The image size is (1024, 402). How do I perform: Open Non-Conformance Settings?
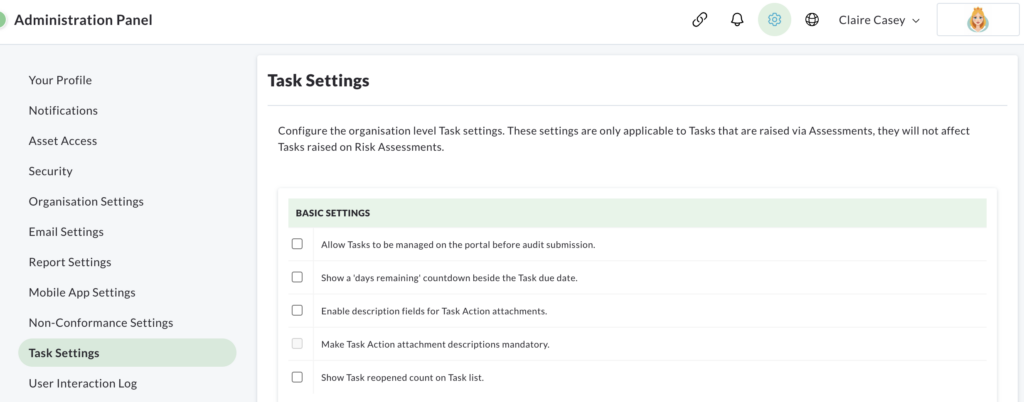coord(101,322)
